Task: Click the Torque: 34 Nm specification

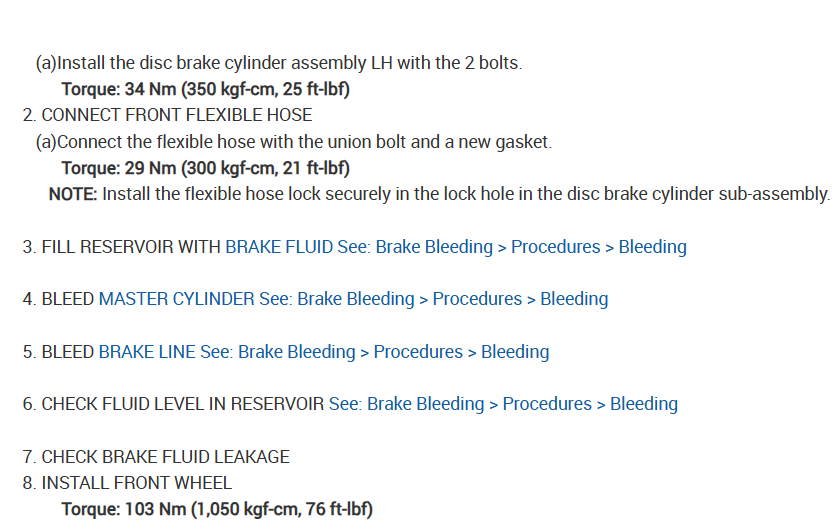Action: (205, 89)
